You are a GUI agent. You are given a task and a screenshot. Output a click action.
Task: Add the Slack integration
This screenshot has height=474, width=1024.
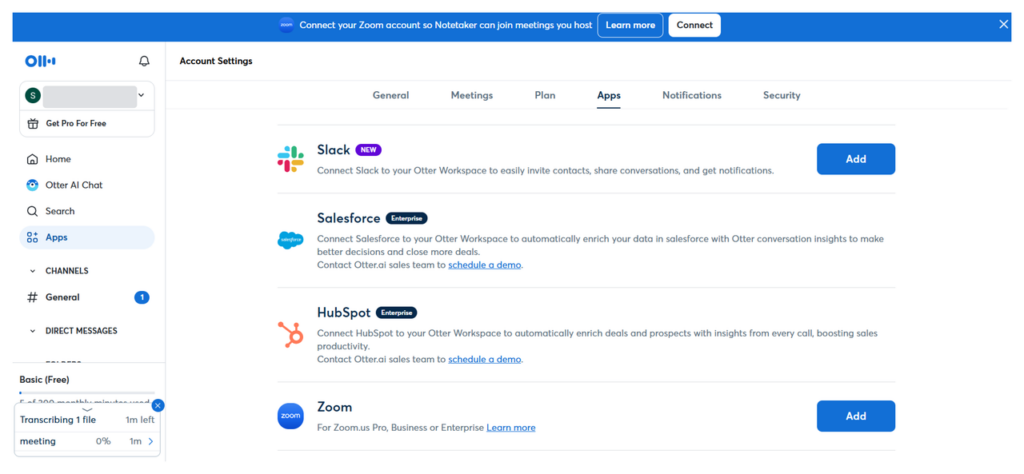pos(856,159)
